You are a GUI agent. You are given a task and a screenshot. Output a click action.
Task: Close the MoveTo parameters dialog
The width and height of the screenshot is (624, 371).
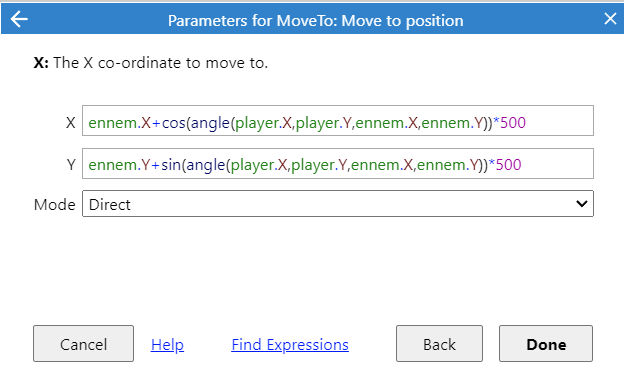coord(610,19)
